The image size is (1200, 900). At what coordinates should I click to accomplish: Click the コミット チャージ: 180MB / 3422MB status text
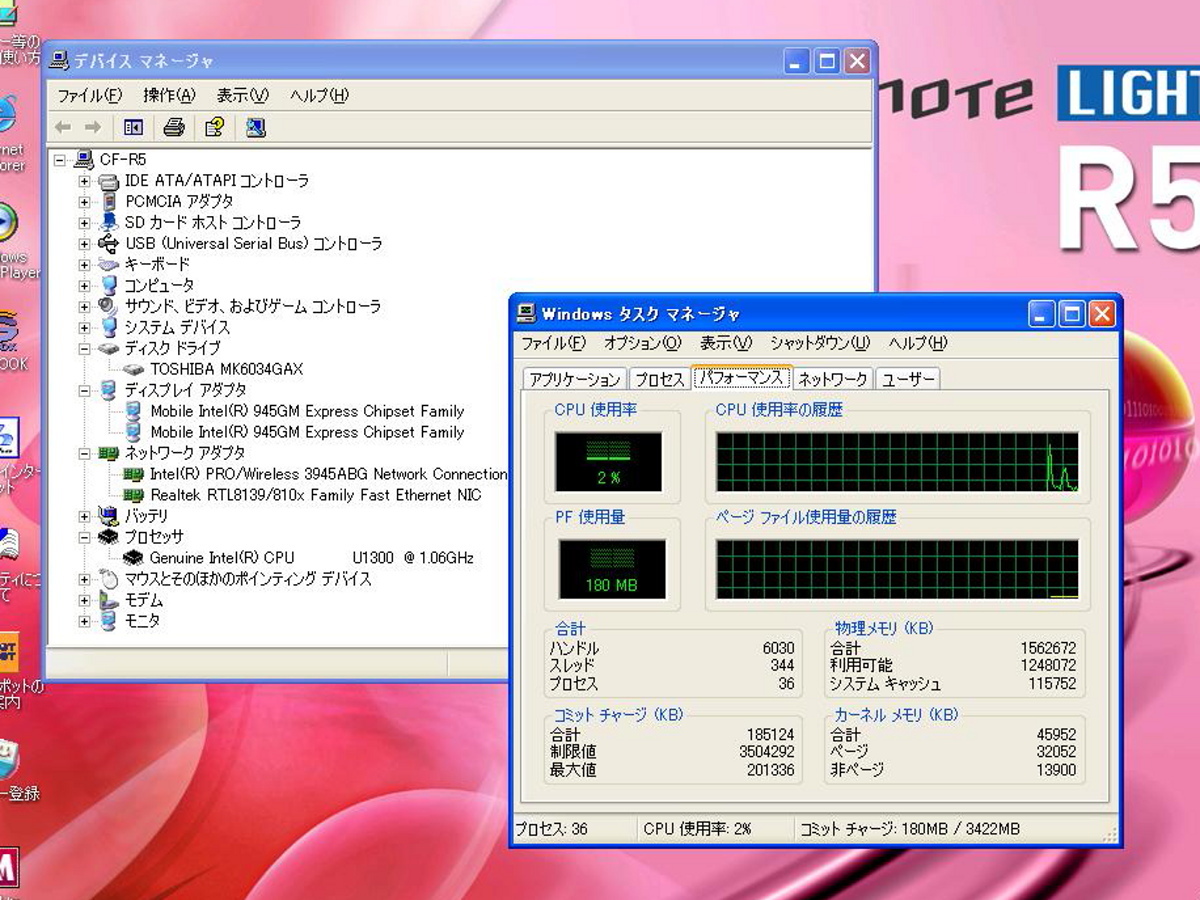click(909, 829)
